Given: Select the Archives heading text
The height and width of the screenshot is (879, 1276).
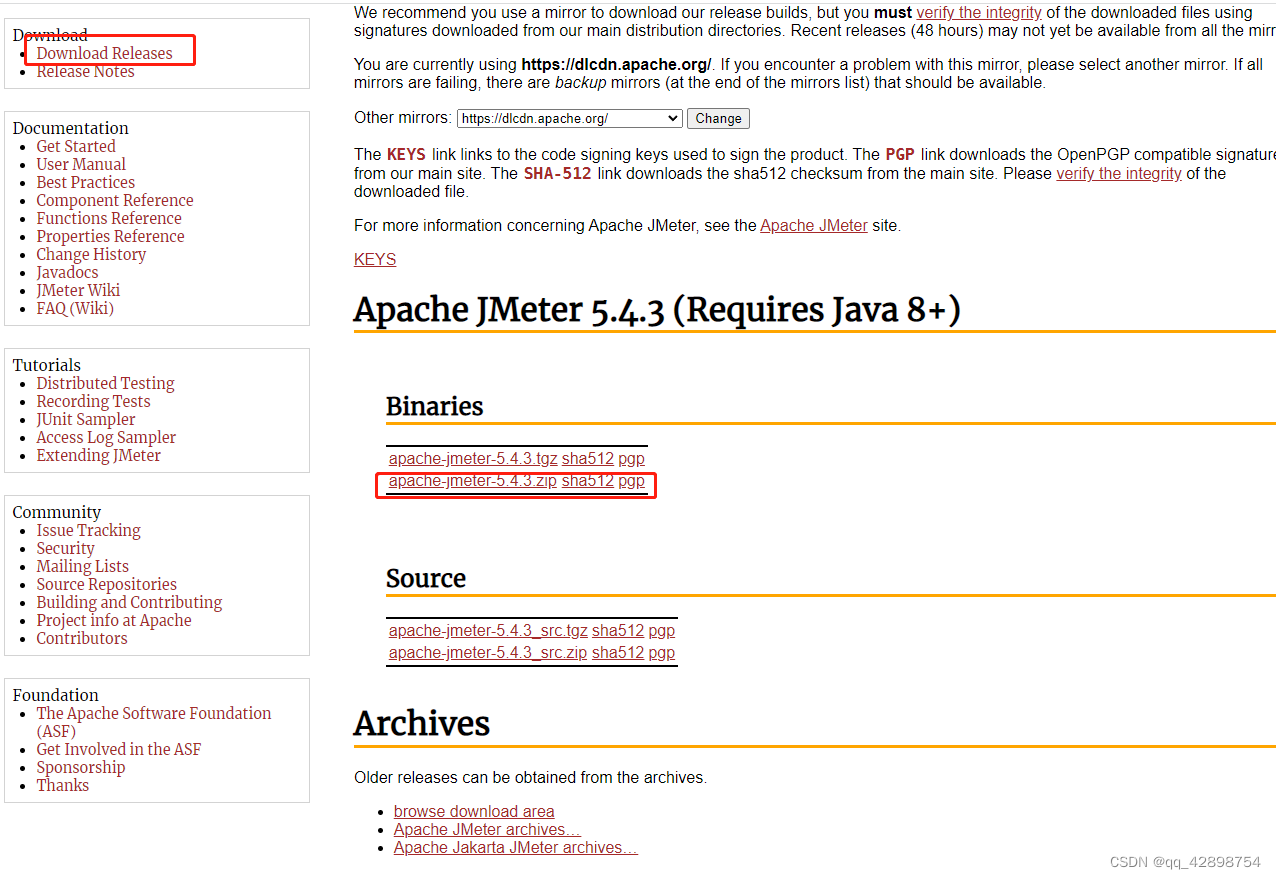Looking at the screenshot, I should point(422,723).
